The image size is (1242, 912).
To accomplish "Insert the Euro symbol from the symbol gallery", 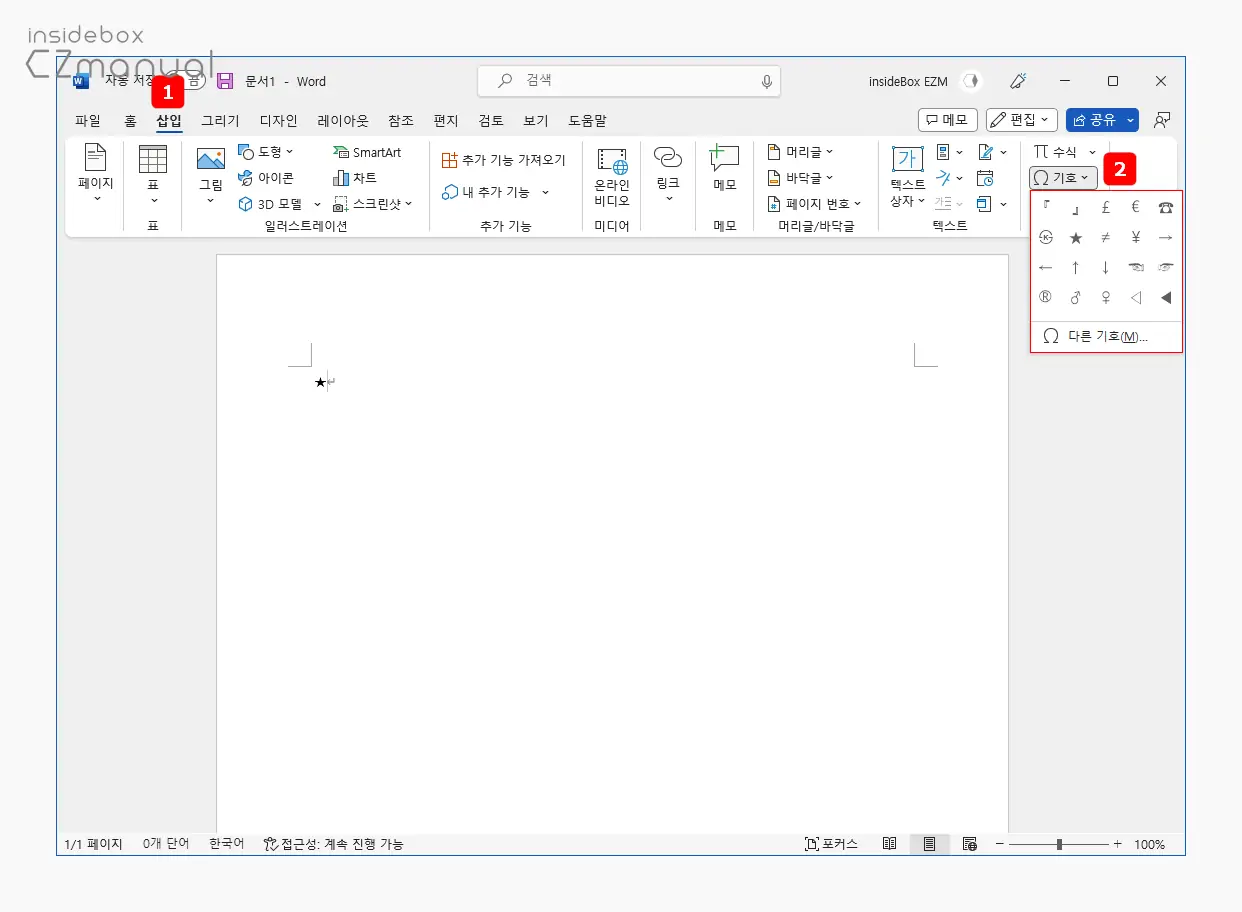I will pyautogui.click(x=1135, y=207).
